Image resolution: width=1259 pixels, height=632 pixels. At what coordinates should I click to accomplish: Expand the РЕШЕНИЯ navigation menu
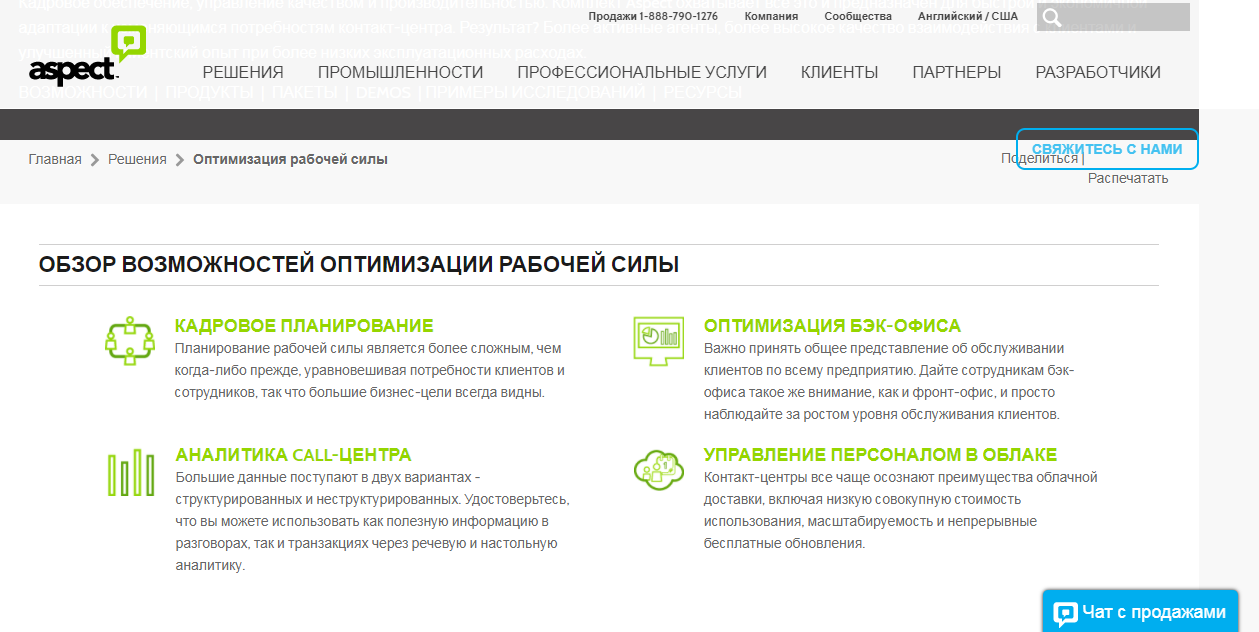(x=242, y=71)
